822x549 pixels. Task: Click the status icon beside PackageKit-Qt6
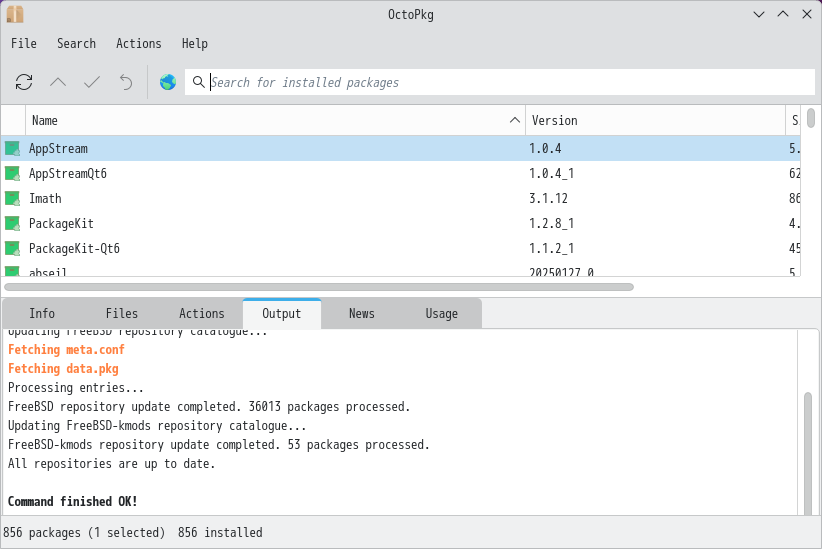click(12, 248)
